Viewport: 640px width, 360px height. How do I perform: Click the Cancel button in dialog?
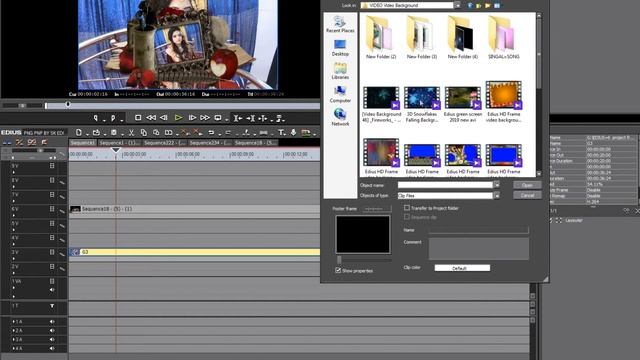tap(527, 196)
